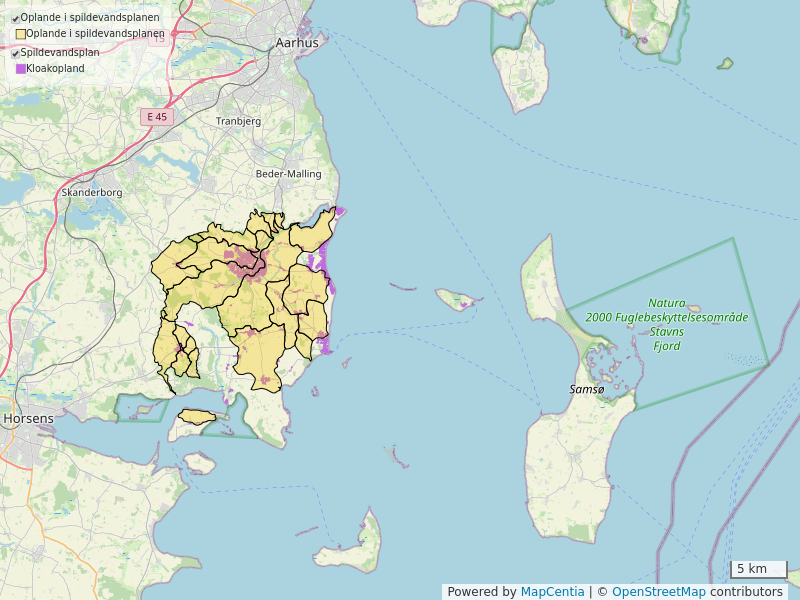Click the Natura 2000 Stavns Fjord label

click(x=667, y=324)
